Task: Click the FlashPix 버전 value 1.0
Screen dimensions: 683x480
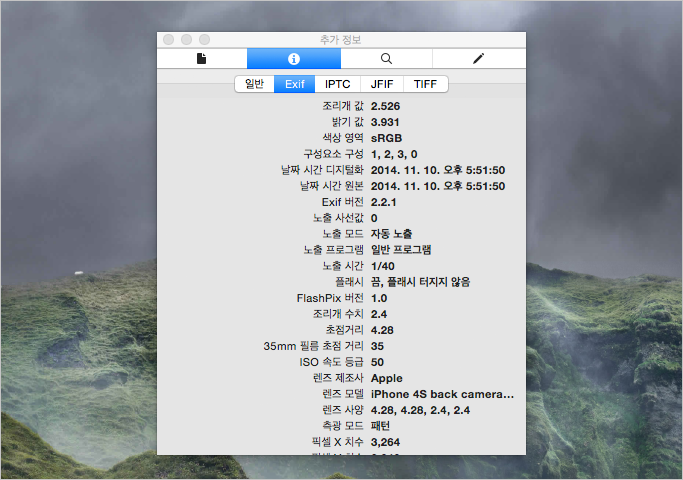Action: pos(379,298)
